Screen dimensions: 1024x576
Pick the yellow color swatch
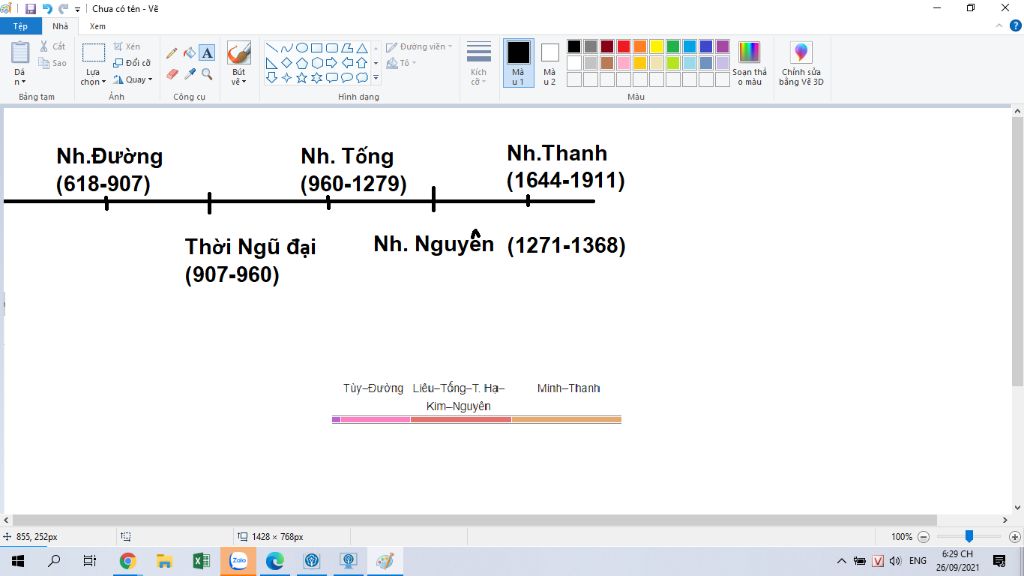[x=656, y=46]
